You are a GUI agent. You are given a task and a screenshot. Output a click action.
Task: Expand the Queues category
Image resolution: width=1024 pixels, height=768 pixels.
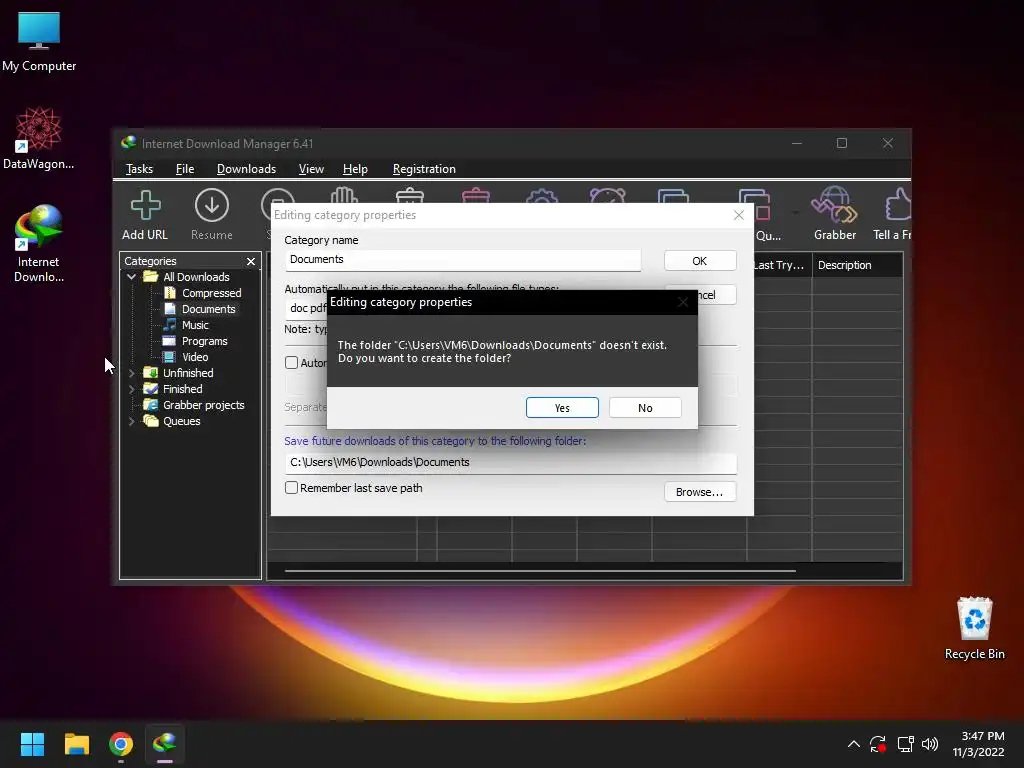[131, 421]
